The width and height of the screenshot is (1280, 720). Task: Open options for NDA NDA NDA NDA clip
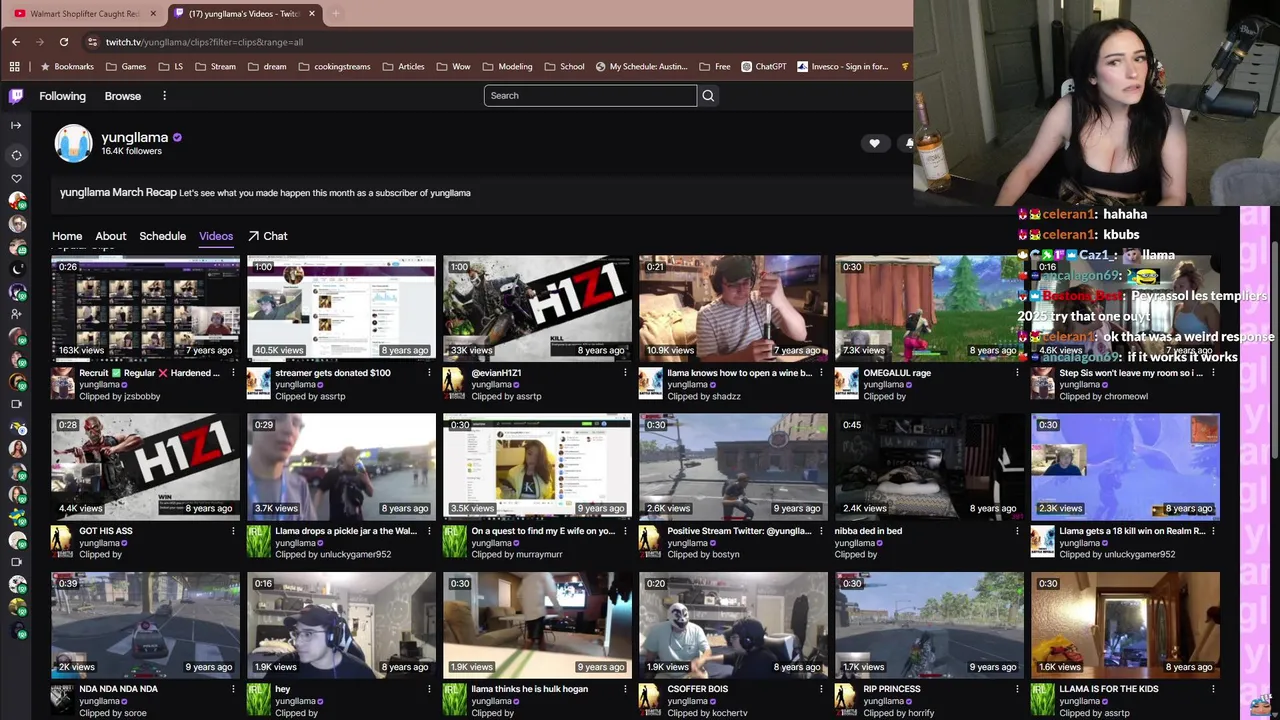pos(233,689)
